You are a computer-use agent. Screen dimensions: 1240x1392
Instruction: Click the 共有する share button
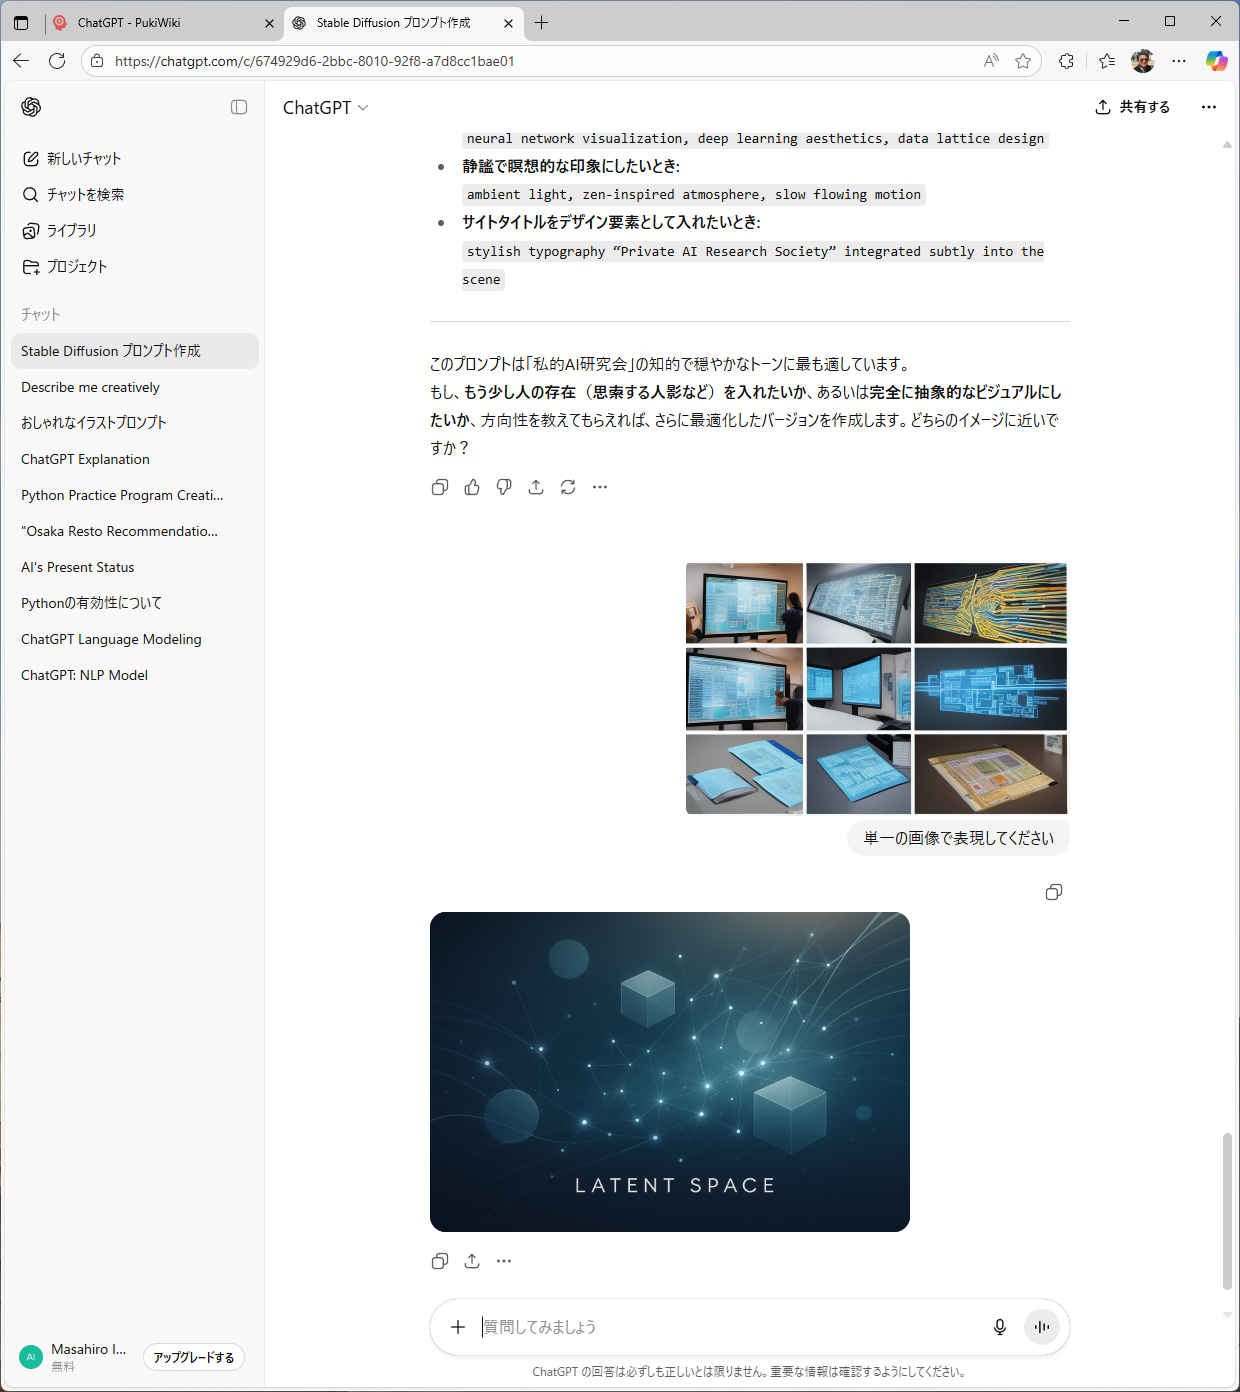(1132, 107)
